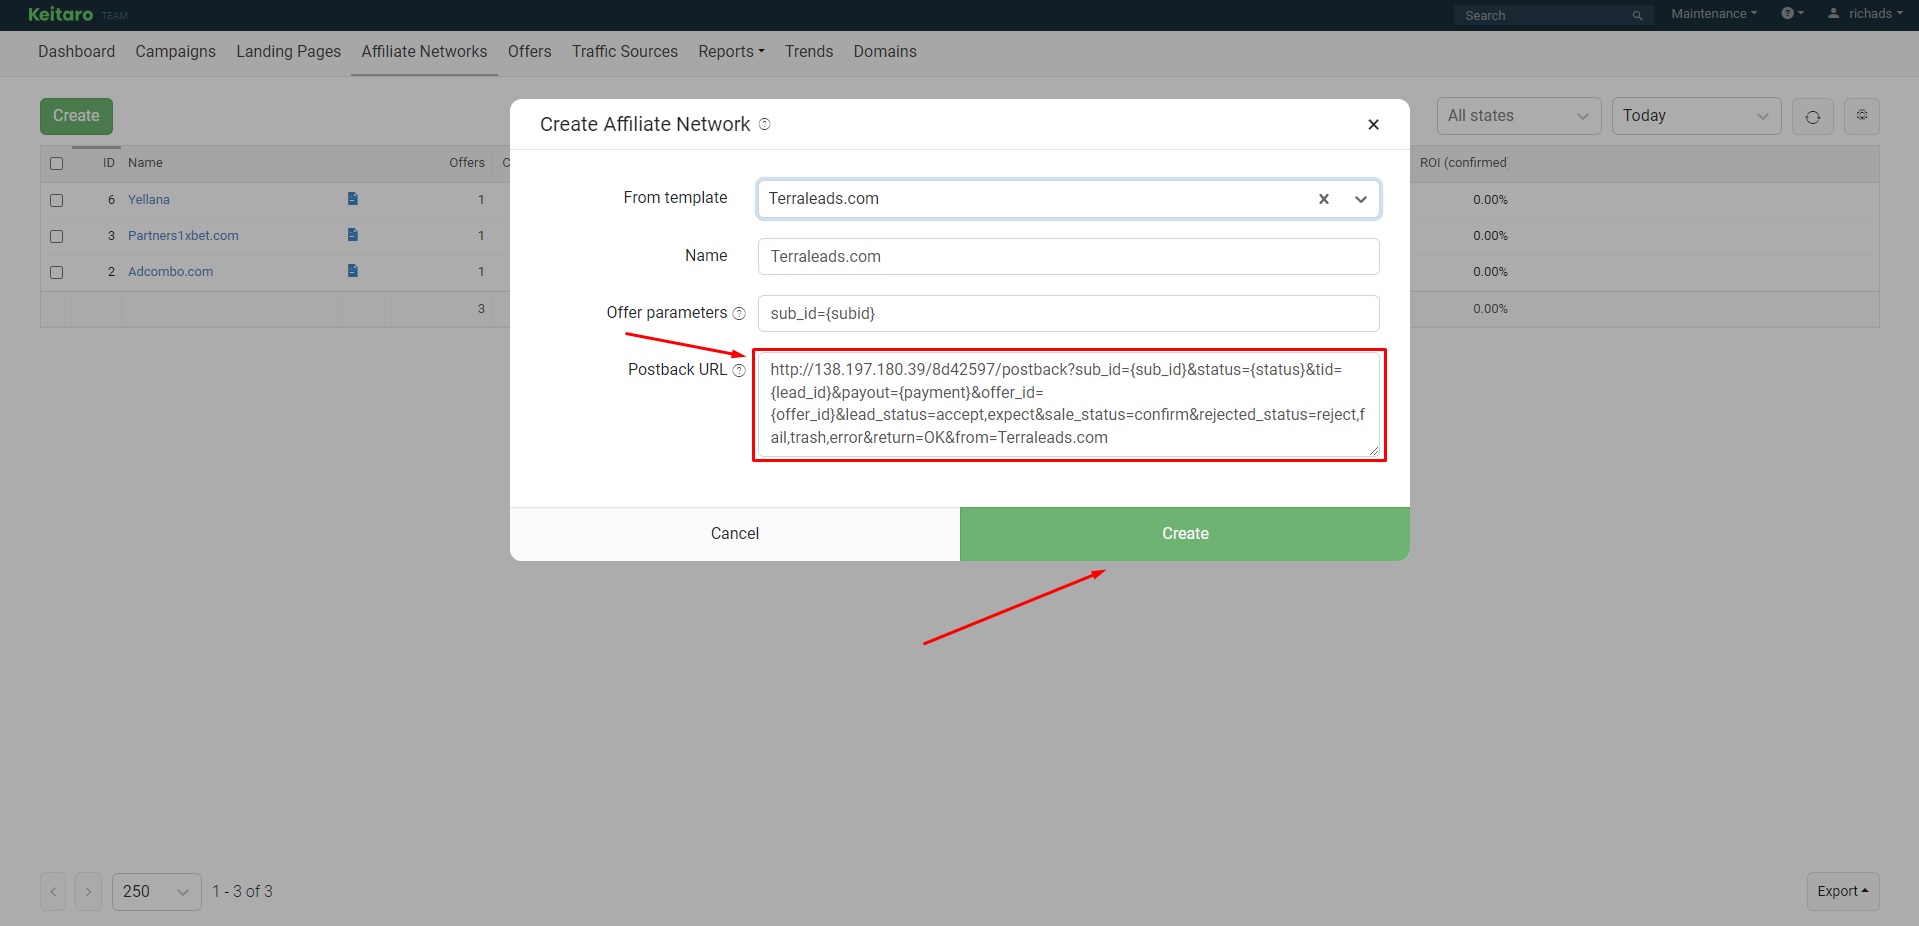Screen dimensions: 1919x926
Task: Go to the Trends tab
Action: point(808,51)
